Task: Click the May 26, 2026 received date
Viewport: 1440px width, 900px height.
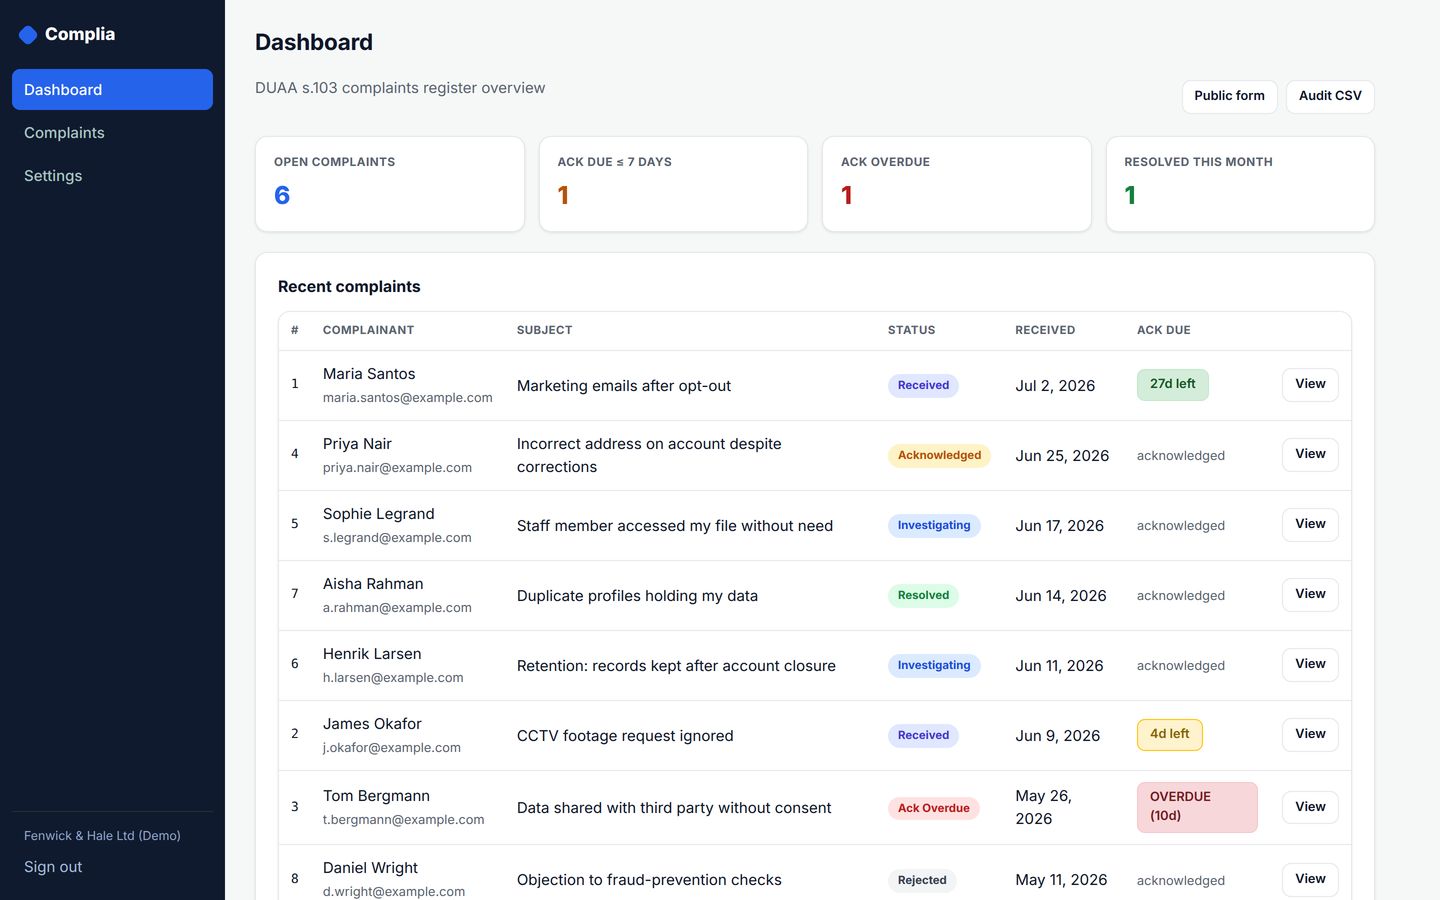Action: click(x=1043, y=807)
